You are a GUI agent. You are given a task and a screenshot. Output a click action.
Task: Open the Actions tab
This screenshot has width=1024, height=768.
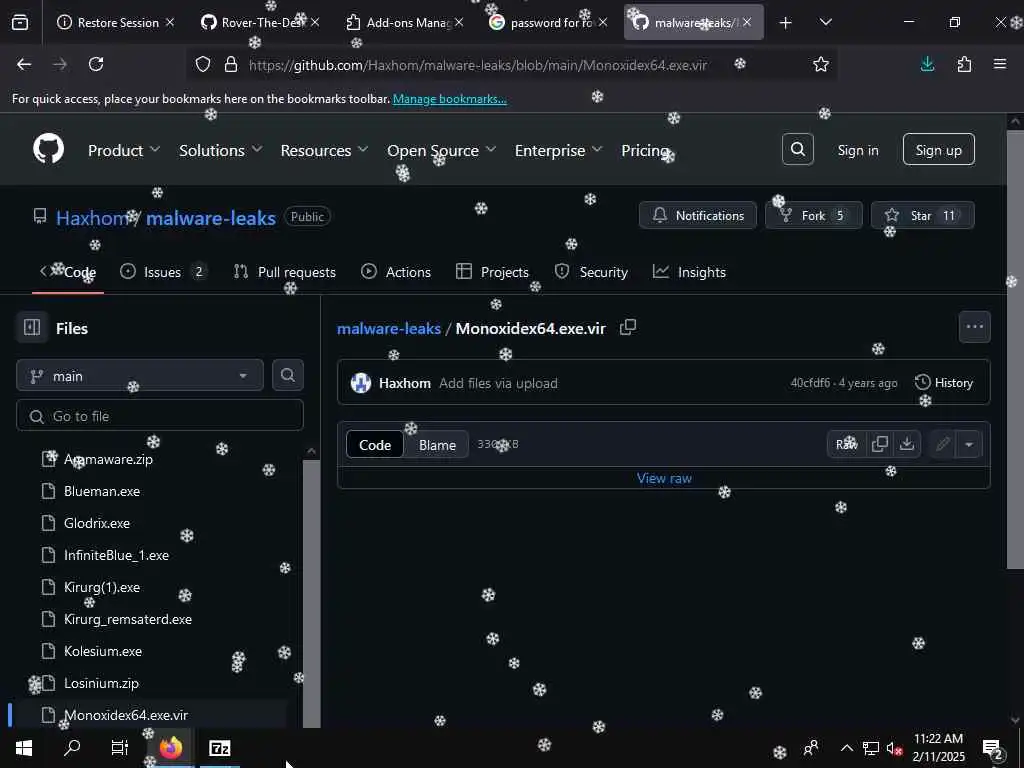396,272
